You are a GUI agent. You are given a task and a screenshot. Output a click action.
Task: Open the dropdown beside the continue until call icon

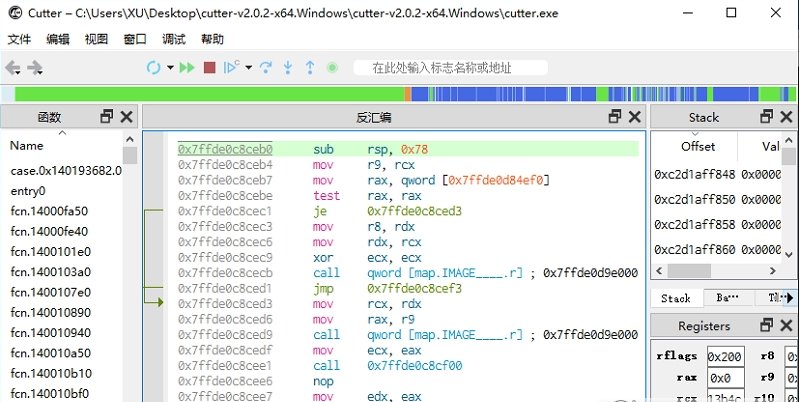248,67
